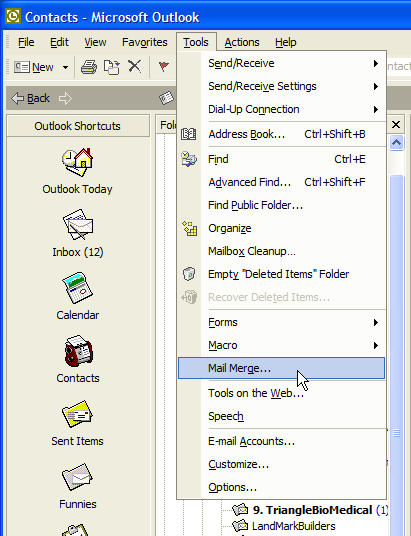Open the Calendar shortcut icon

pos(78,287)
